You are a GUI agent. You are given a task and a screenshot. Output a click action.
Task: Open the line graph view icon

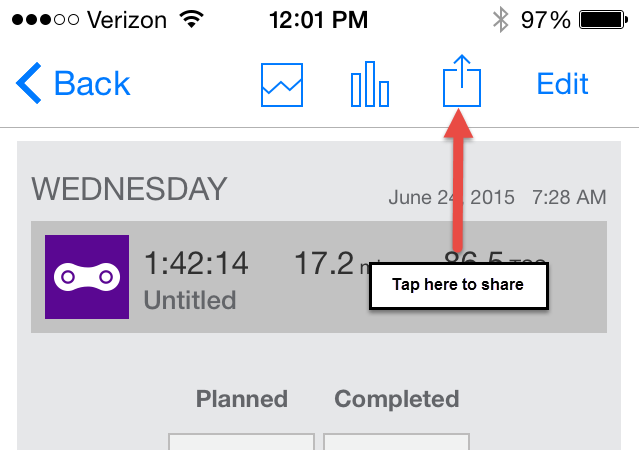(282, 85)
